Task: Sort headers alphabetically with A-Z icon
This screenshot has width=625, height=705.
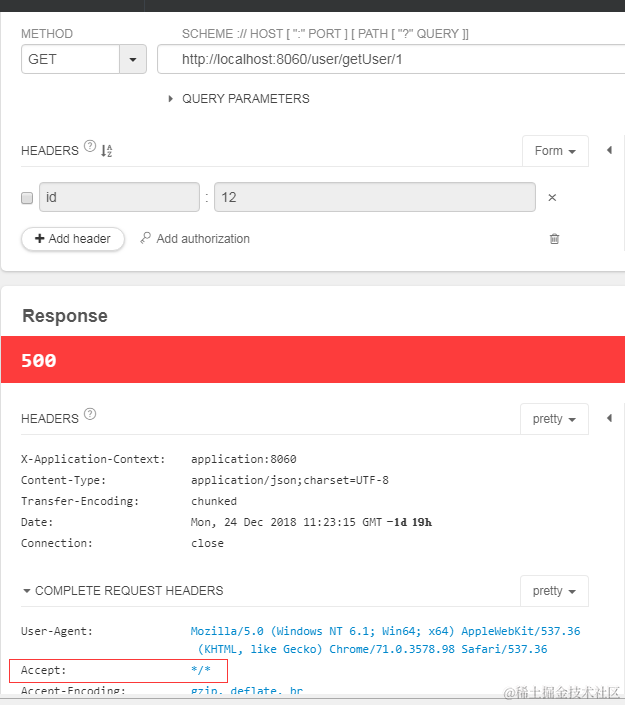Action: coord(107,151)
